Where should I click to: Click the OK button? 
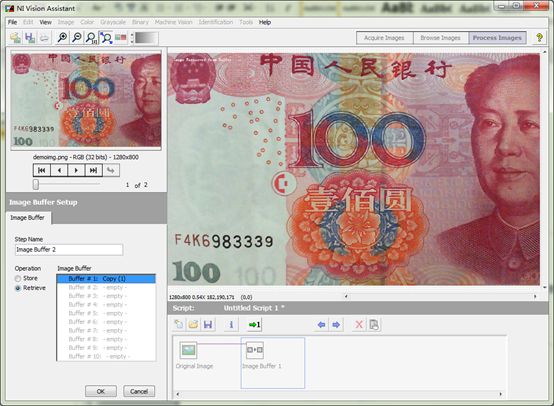101,391
